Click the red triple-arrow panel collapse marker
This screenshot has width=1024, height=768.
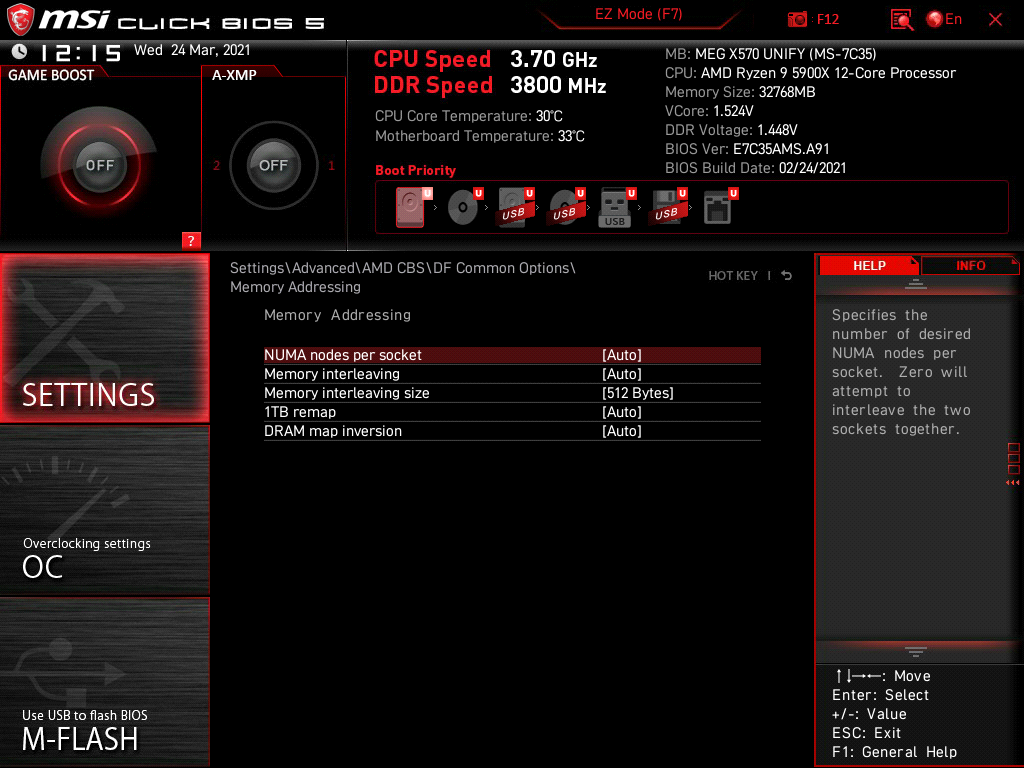point(1012,483)
